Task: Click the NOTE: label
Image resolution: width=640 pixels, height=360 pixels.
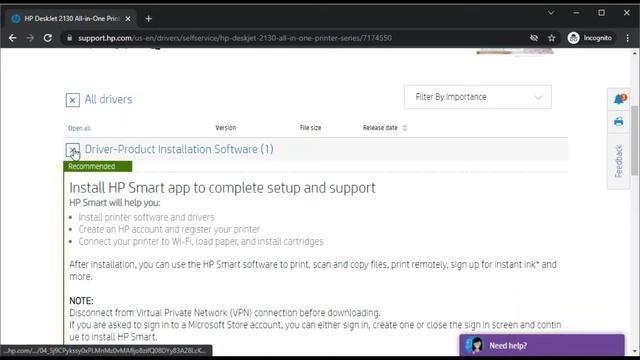Action: [x=81, y=301]
